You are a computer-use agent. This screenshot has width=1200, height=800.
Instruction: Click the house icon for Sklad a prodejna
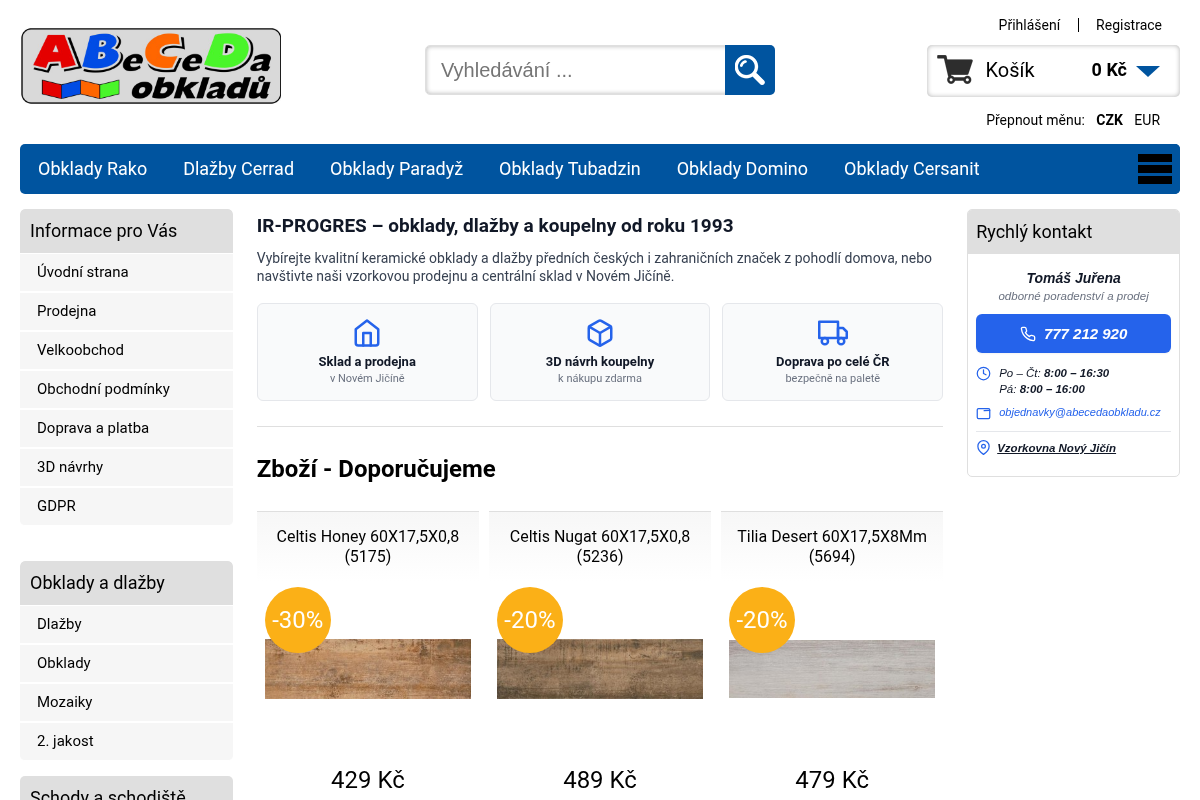[x=367, y=333]
